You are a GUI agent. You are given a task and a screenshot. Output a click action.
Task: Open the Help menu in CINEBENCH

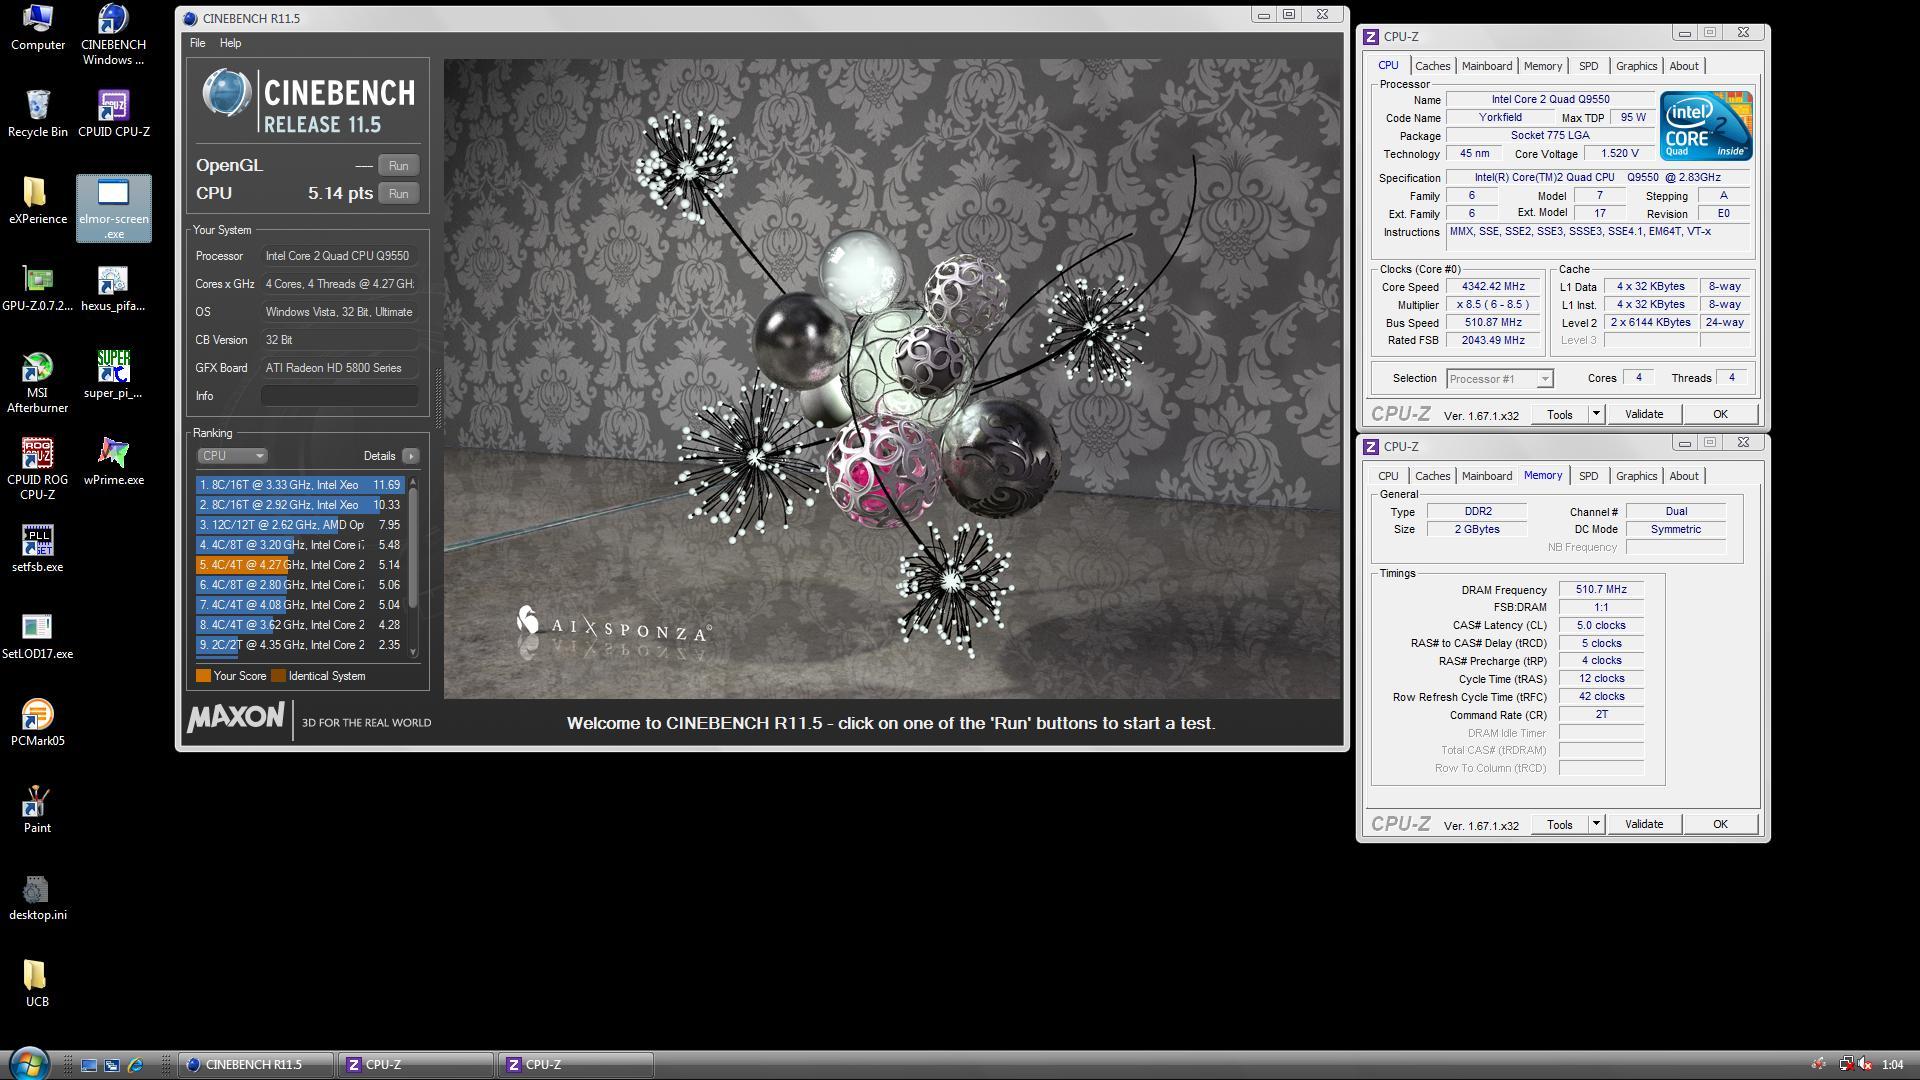click(x=230, y=43)
